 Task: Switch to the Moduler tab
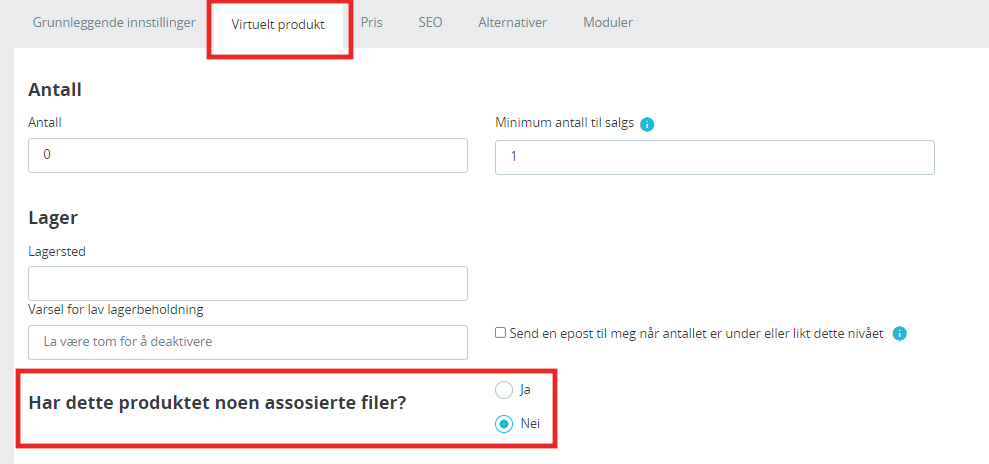pyautogui.click(x=608, y=23)
